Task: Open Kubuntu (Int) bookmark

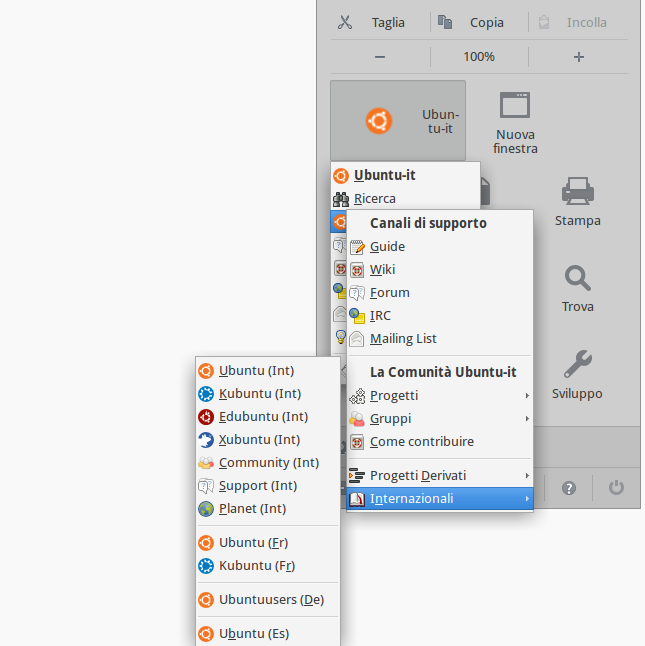Action: pyautogui.click(x=259, y=394)
